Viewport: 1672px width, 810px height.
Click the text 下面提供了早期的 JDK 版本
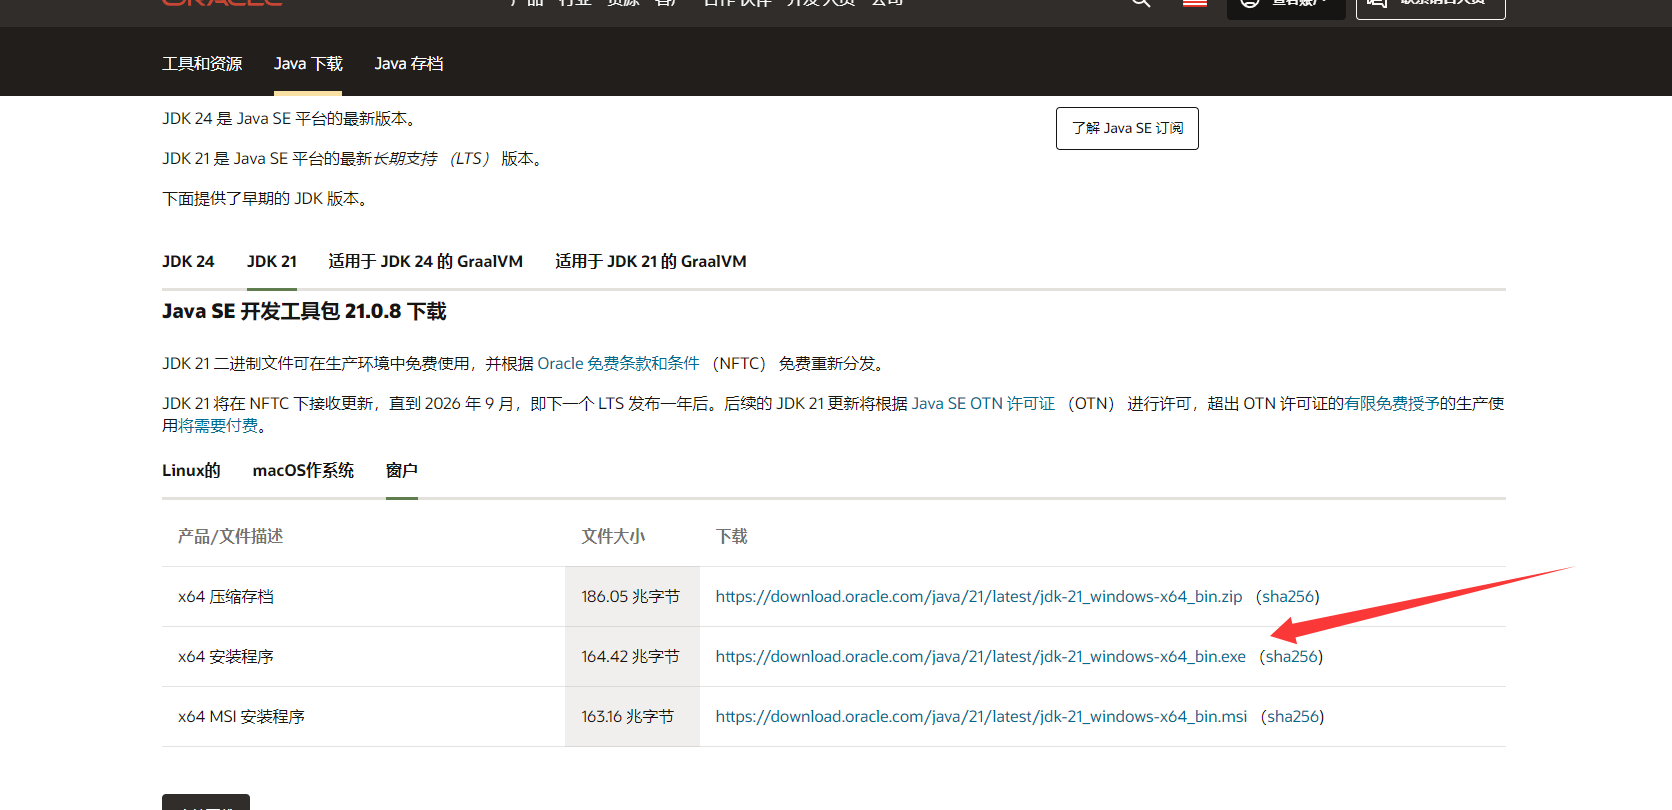pos(265,198)
